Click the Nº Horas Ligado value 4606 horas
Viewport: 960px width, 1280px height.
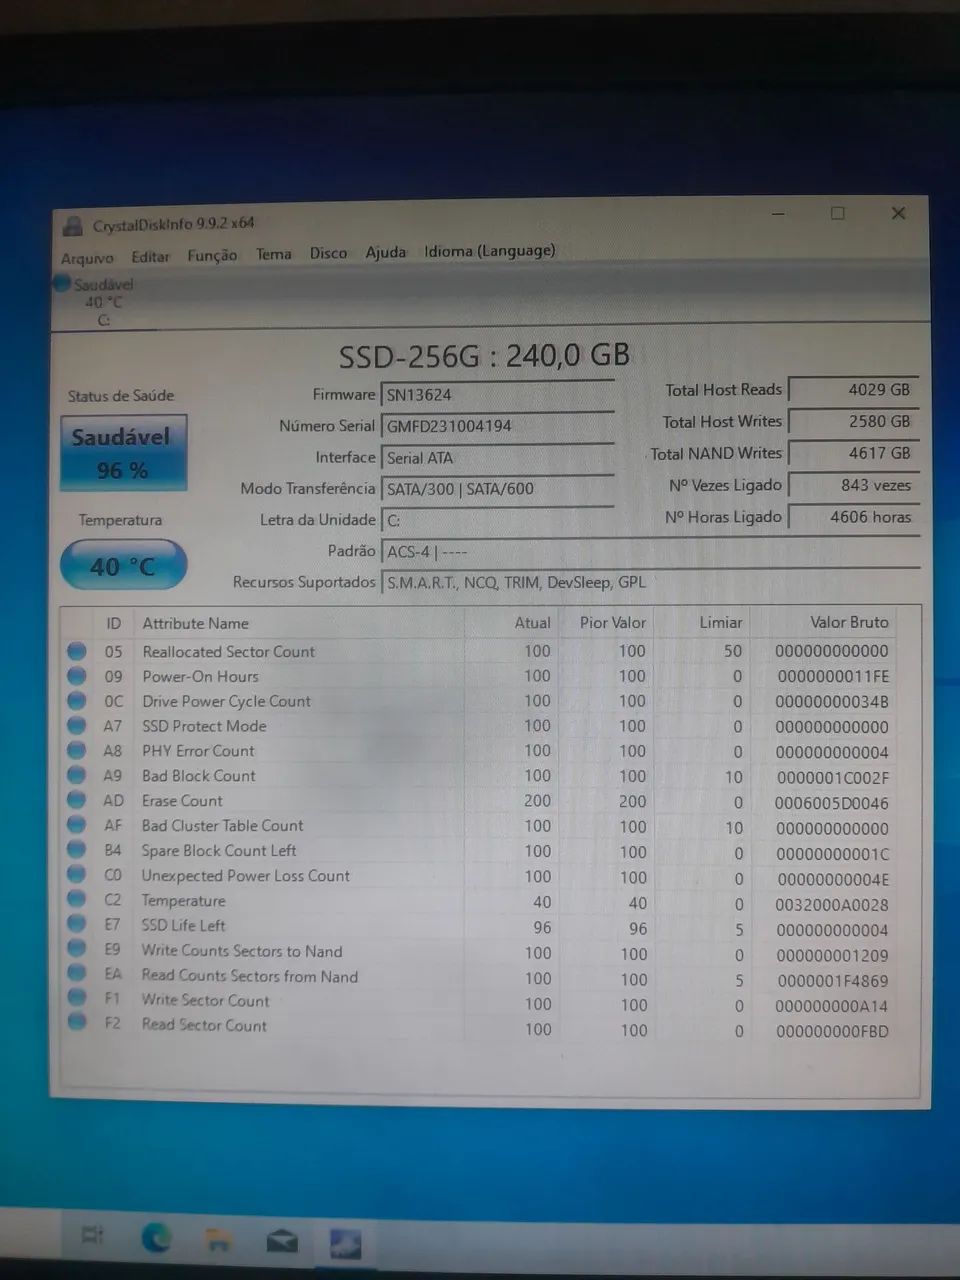(854, 517)
